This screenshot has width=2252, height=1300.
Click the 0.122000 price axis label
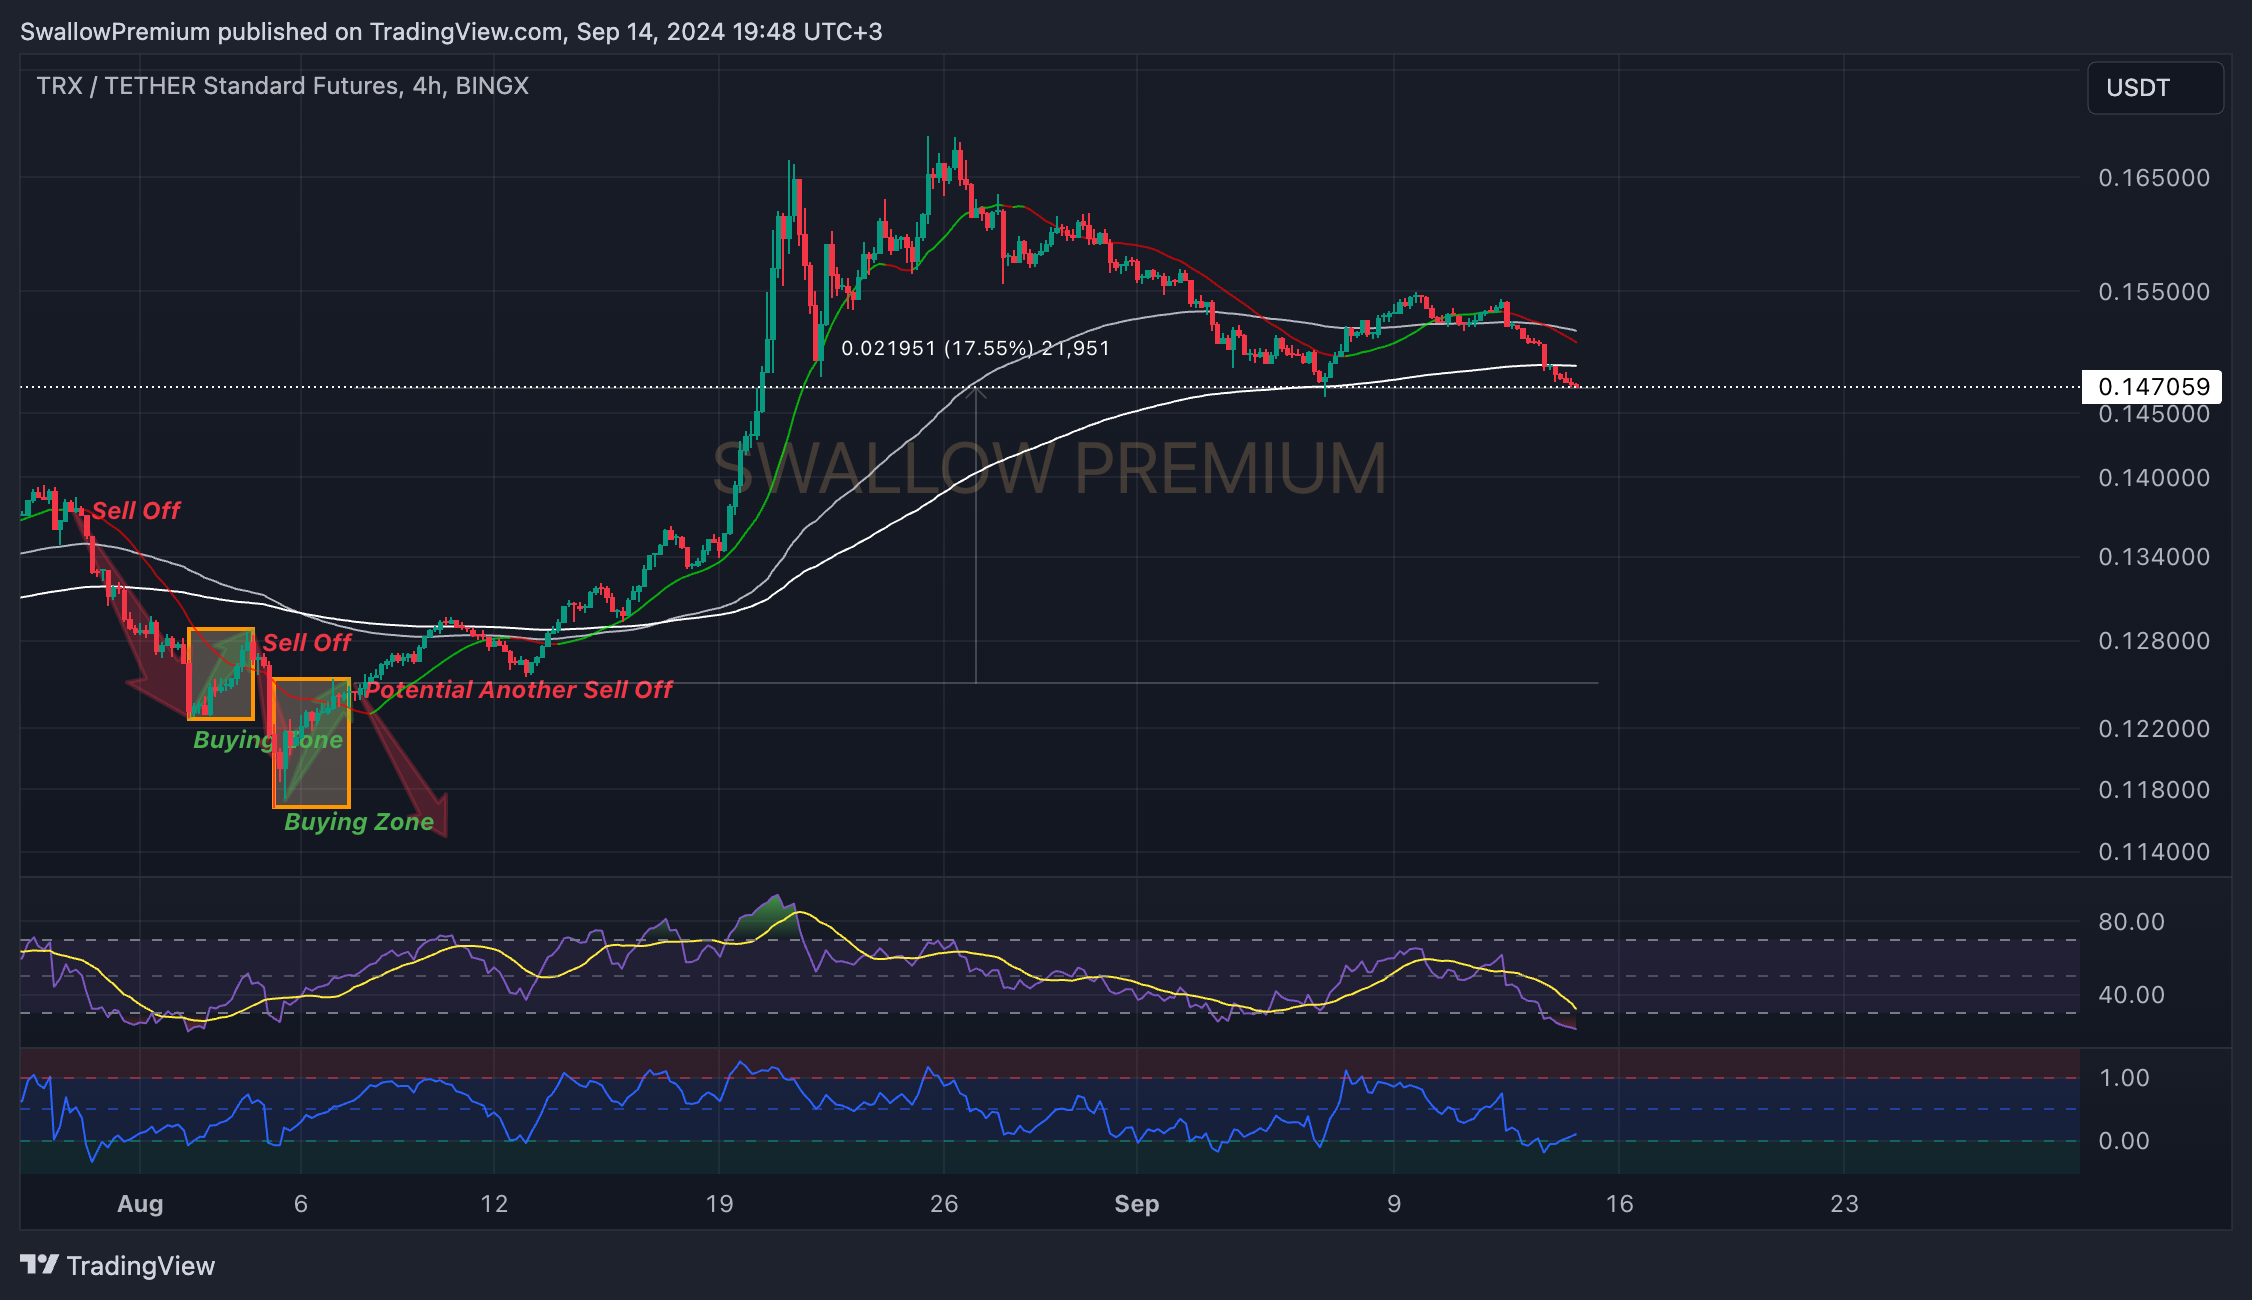click(x=2154, y=729)
